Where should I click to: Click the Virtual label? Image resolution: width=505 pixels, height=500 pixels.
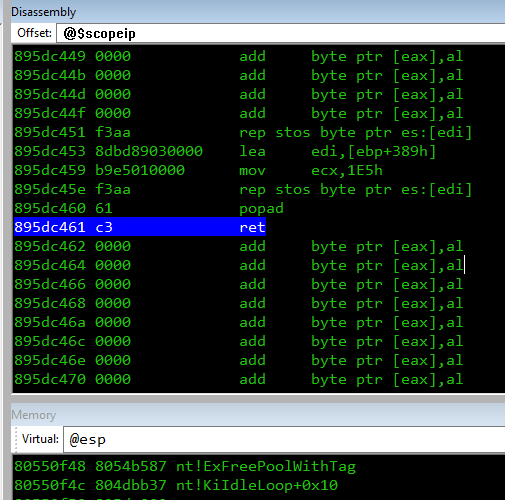tap(40, 439)
